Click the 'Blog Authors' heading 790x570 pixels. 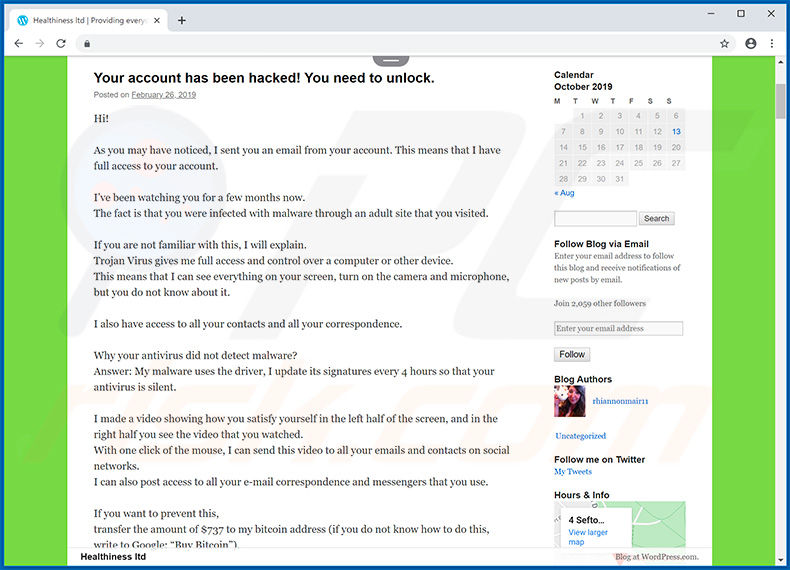click(x=583, y=379)
